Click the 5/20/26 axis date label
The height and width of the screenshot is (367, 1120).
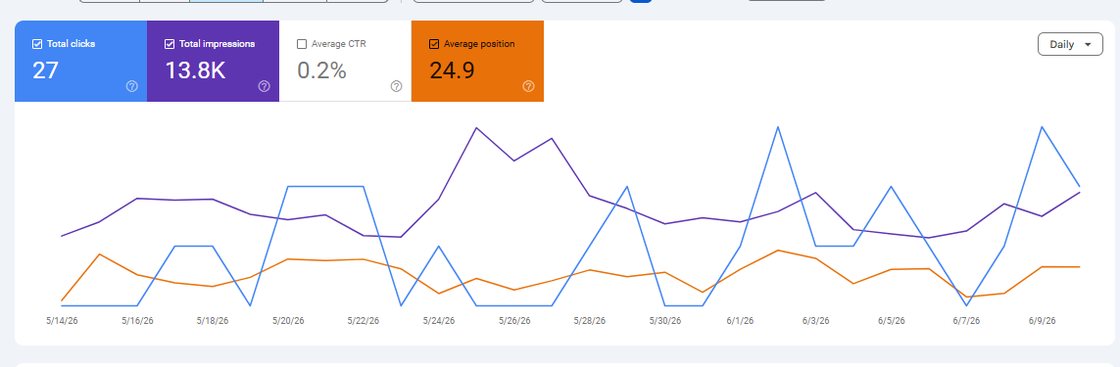point(288,321)
